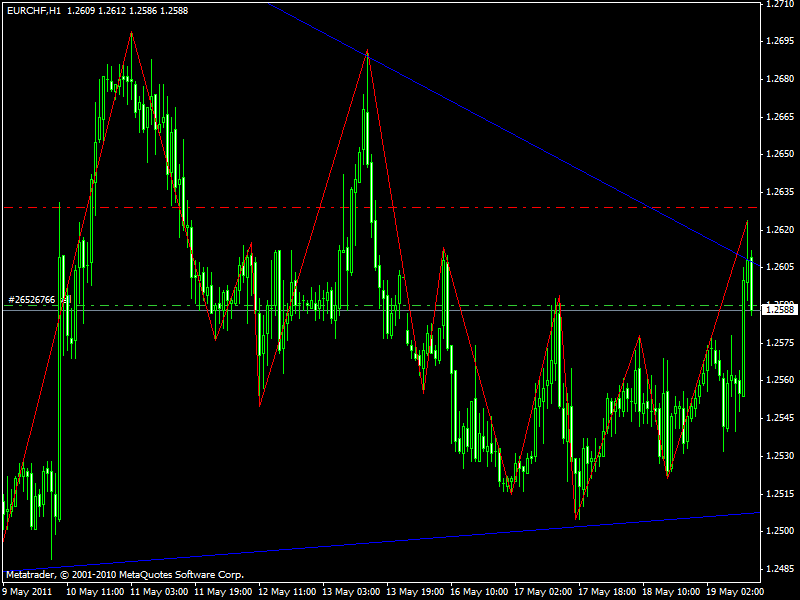
Task: Click the 1.2485 price scale label
Action: [x=779, y=569]
